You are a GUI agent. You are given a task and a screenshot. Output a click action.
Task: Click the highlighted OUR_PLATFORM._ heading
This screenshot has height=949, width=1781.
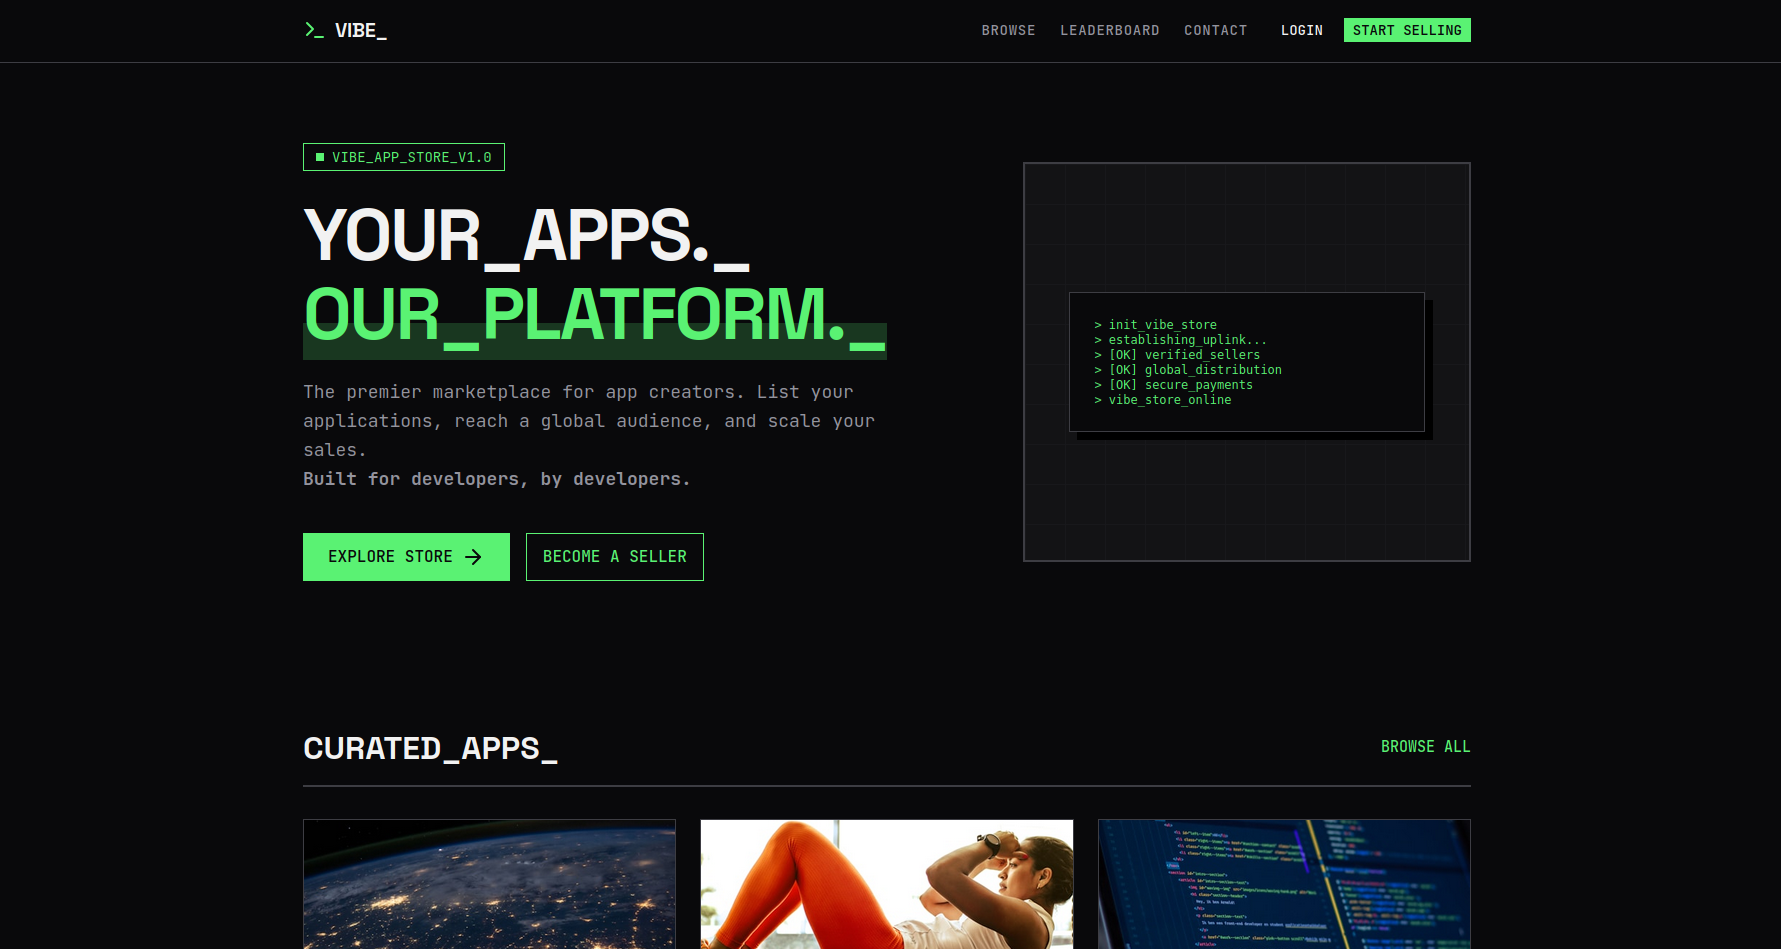coord(594,318)
